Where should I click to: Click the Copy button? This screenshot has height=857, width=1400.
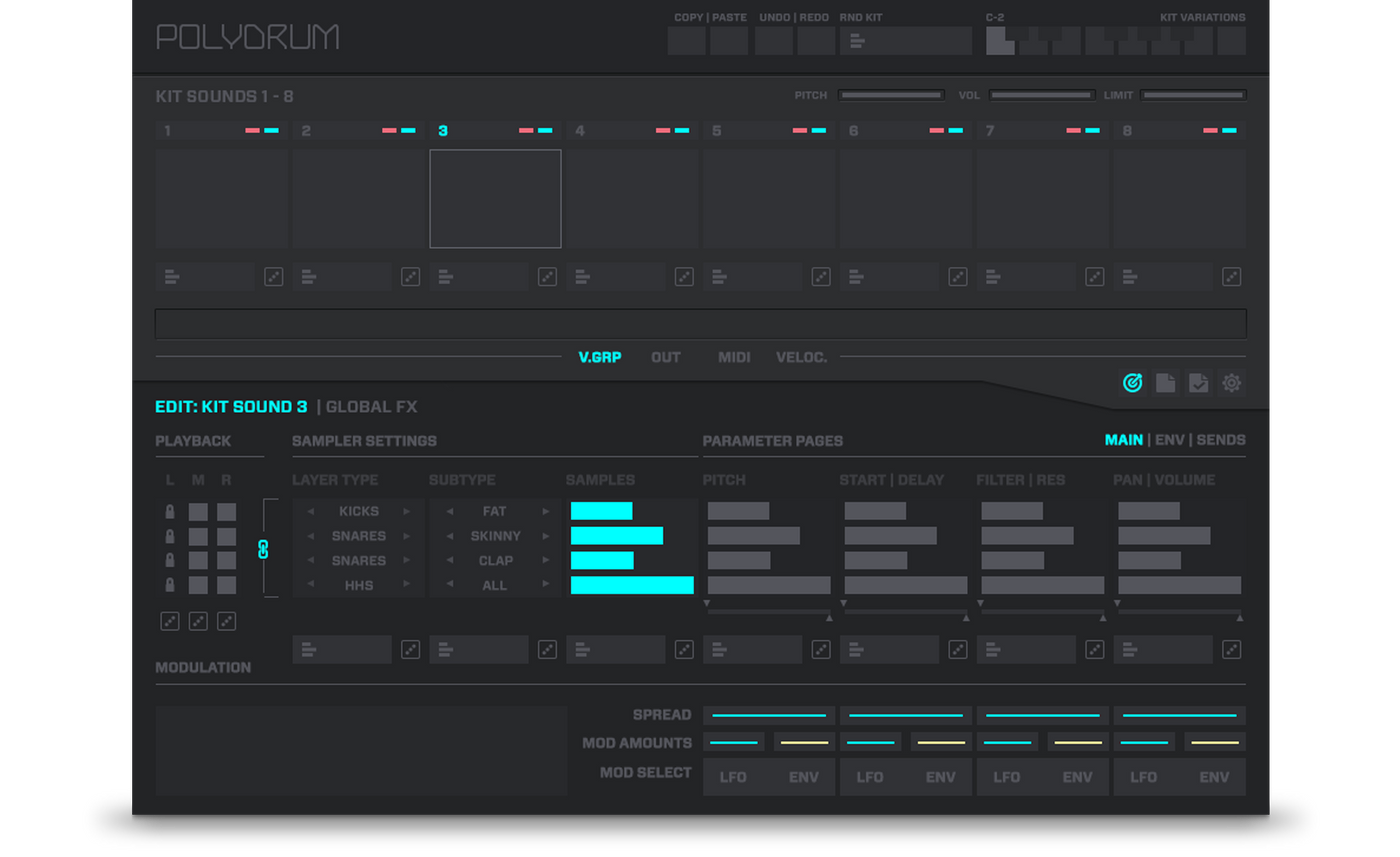(687, 41)
